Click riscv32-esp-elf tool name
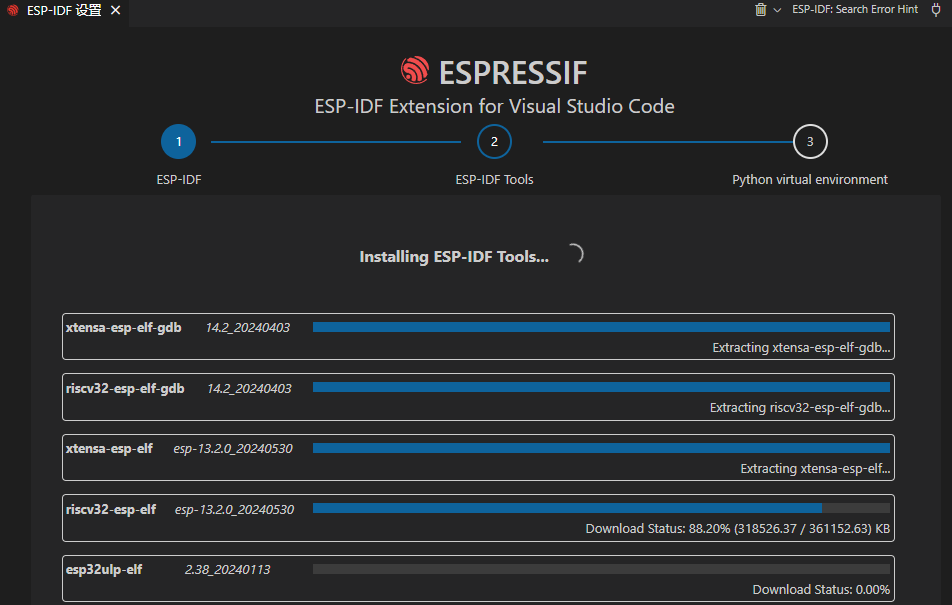This screenshot has height=605, width=952. 110,509
